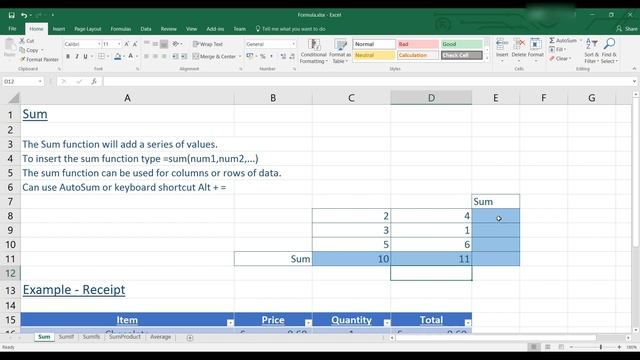
Task: Apply the Good green cell style
Action: point(462,44)
